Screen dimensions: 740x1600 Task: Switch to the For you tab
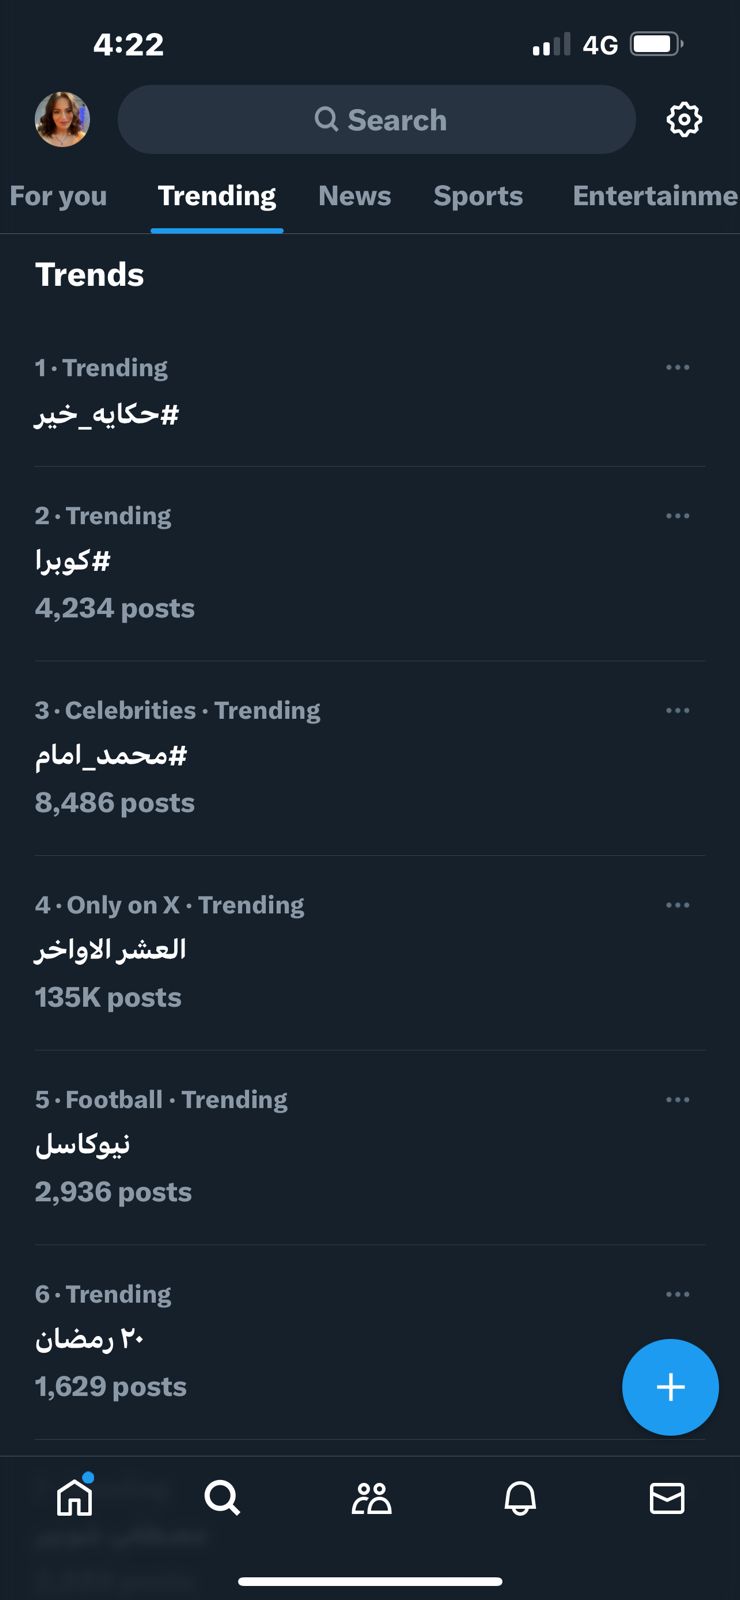[58, 196]
